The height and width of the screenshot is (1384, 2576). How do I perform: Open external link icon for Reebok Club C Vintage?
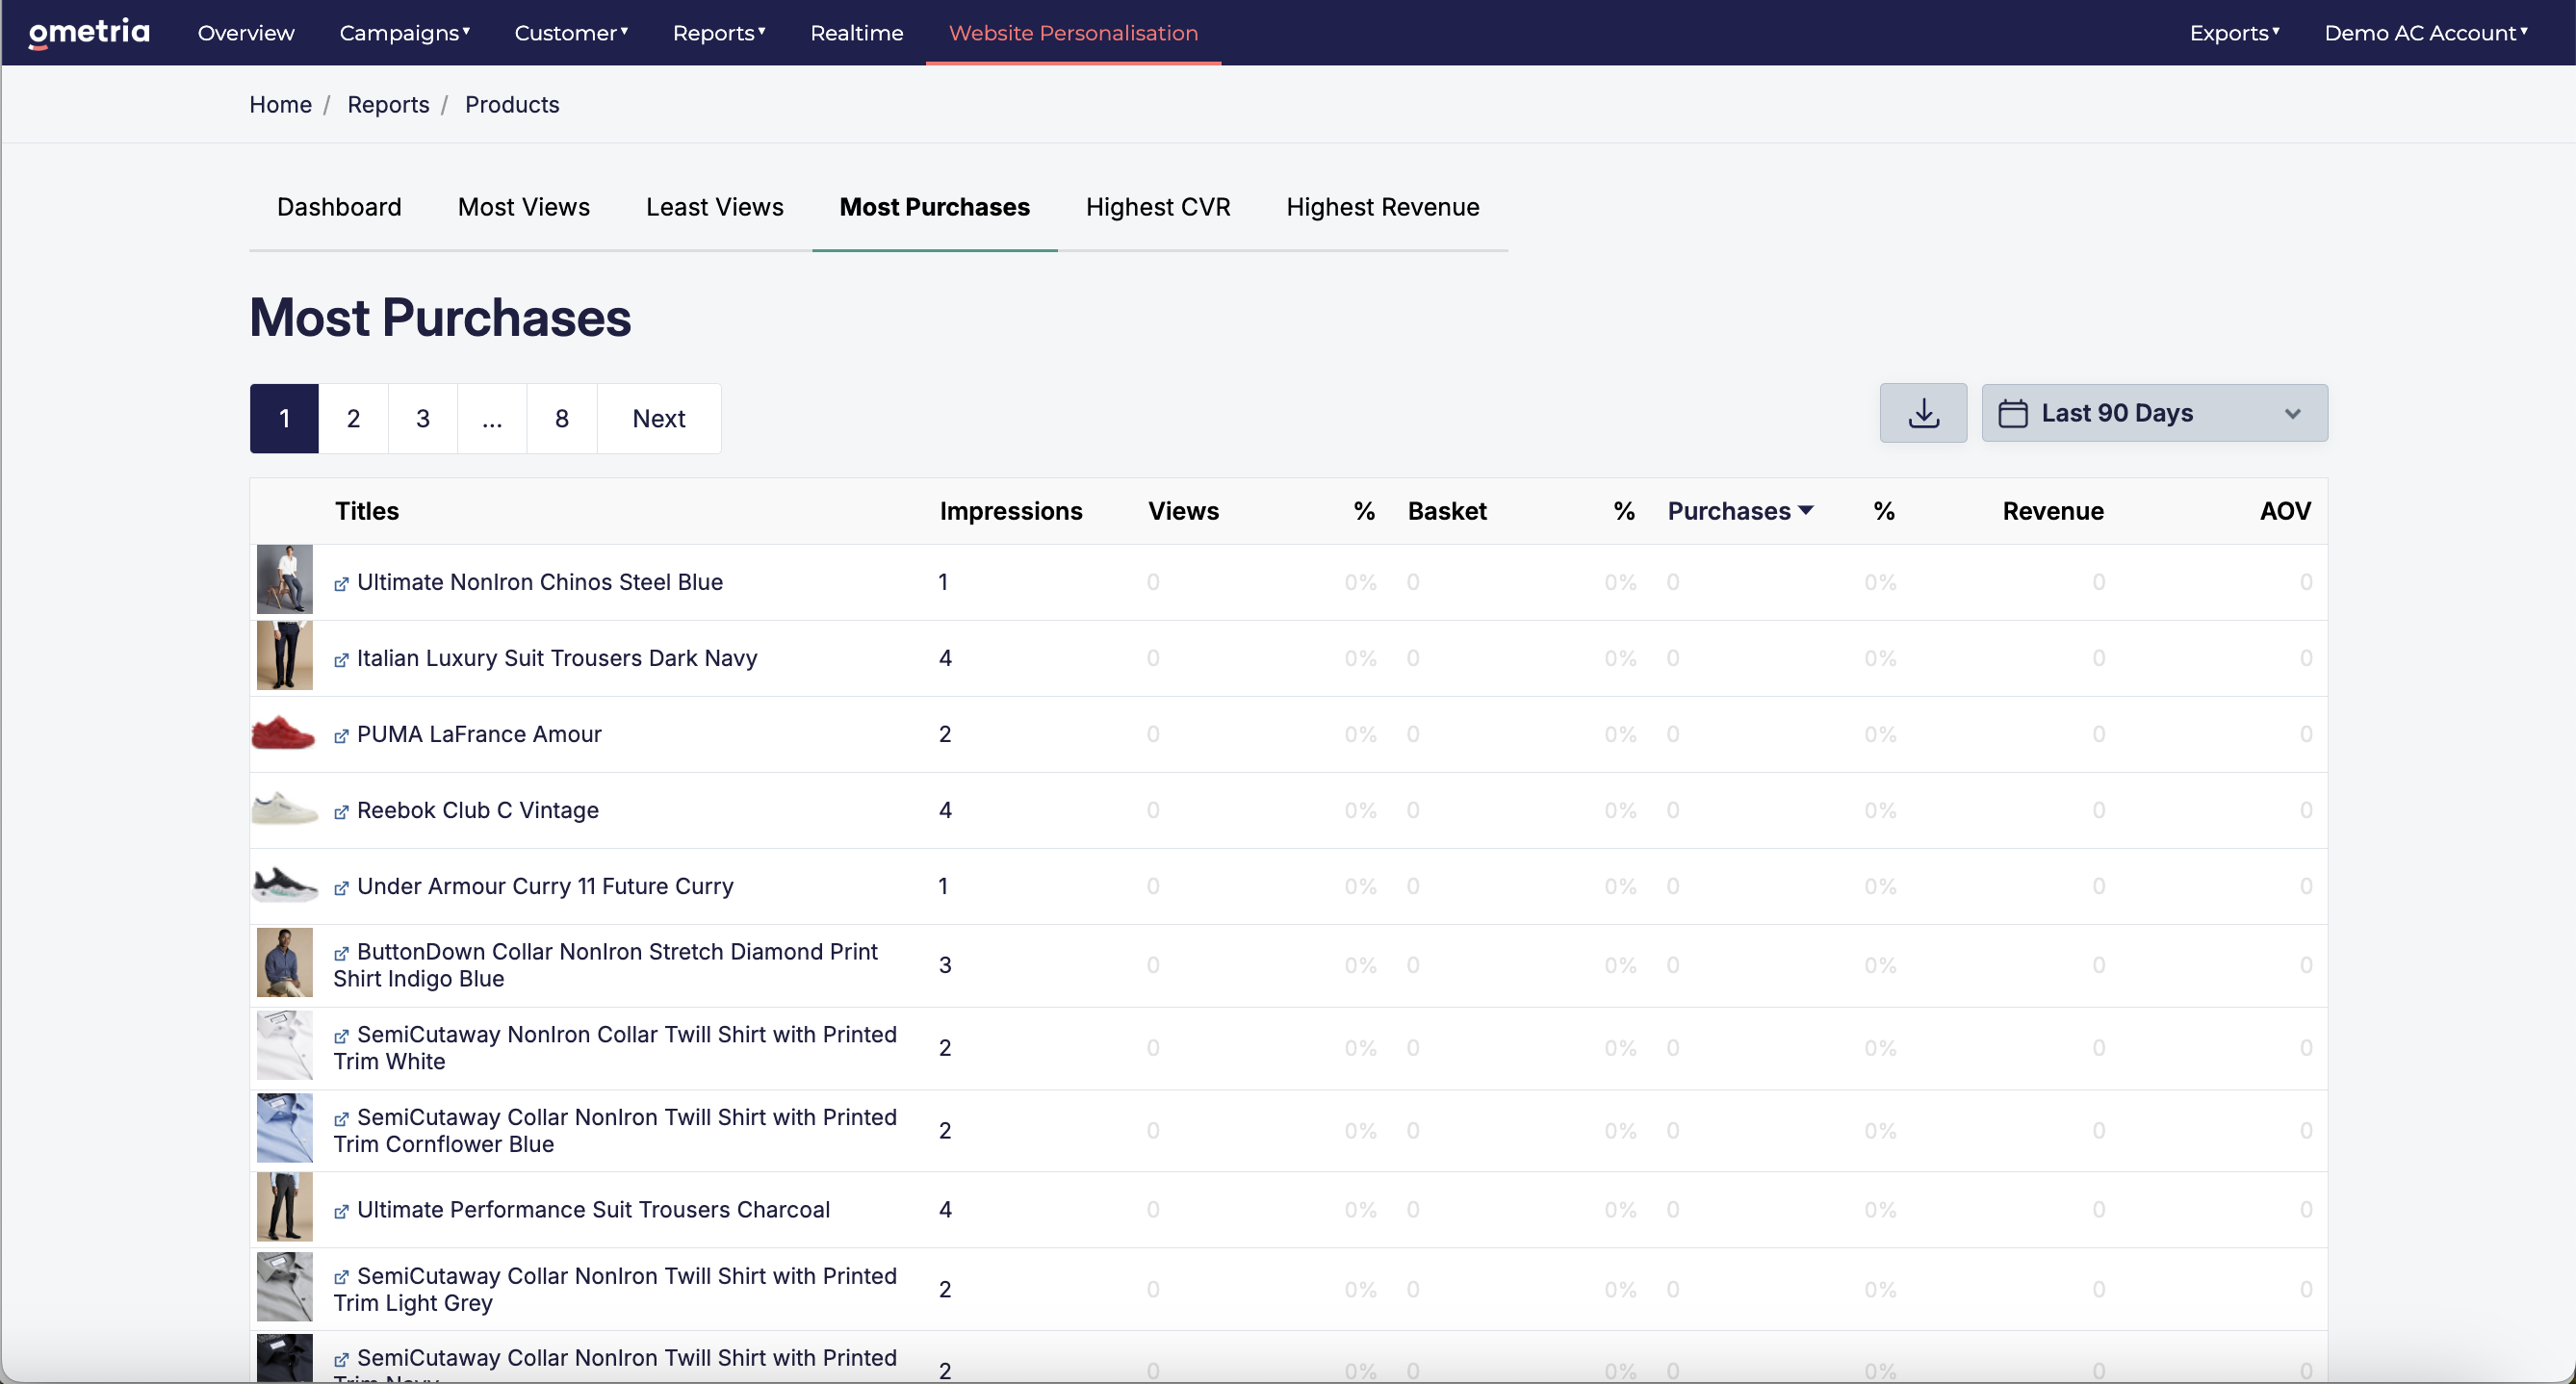[x=341, y=812]
